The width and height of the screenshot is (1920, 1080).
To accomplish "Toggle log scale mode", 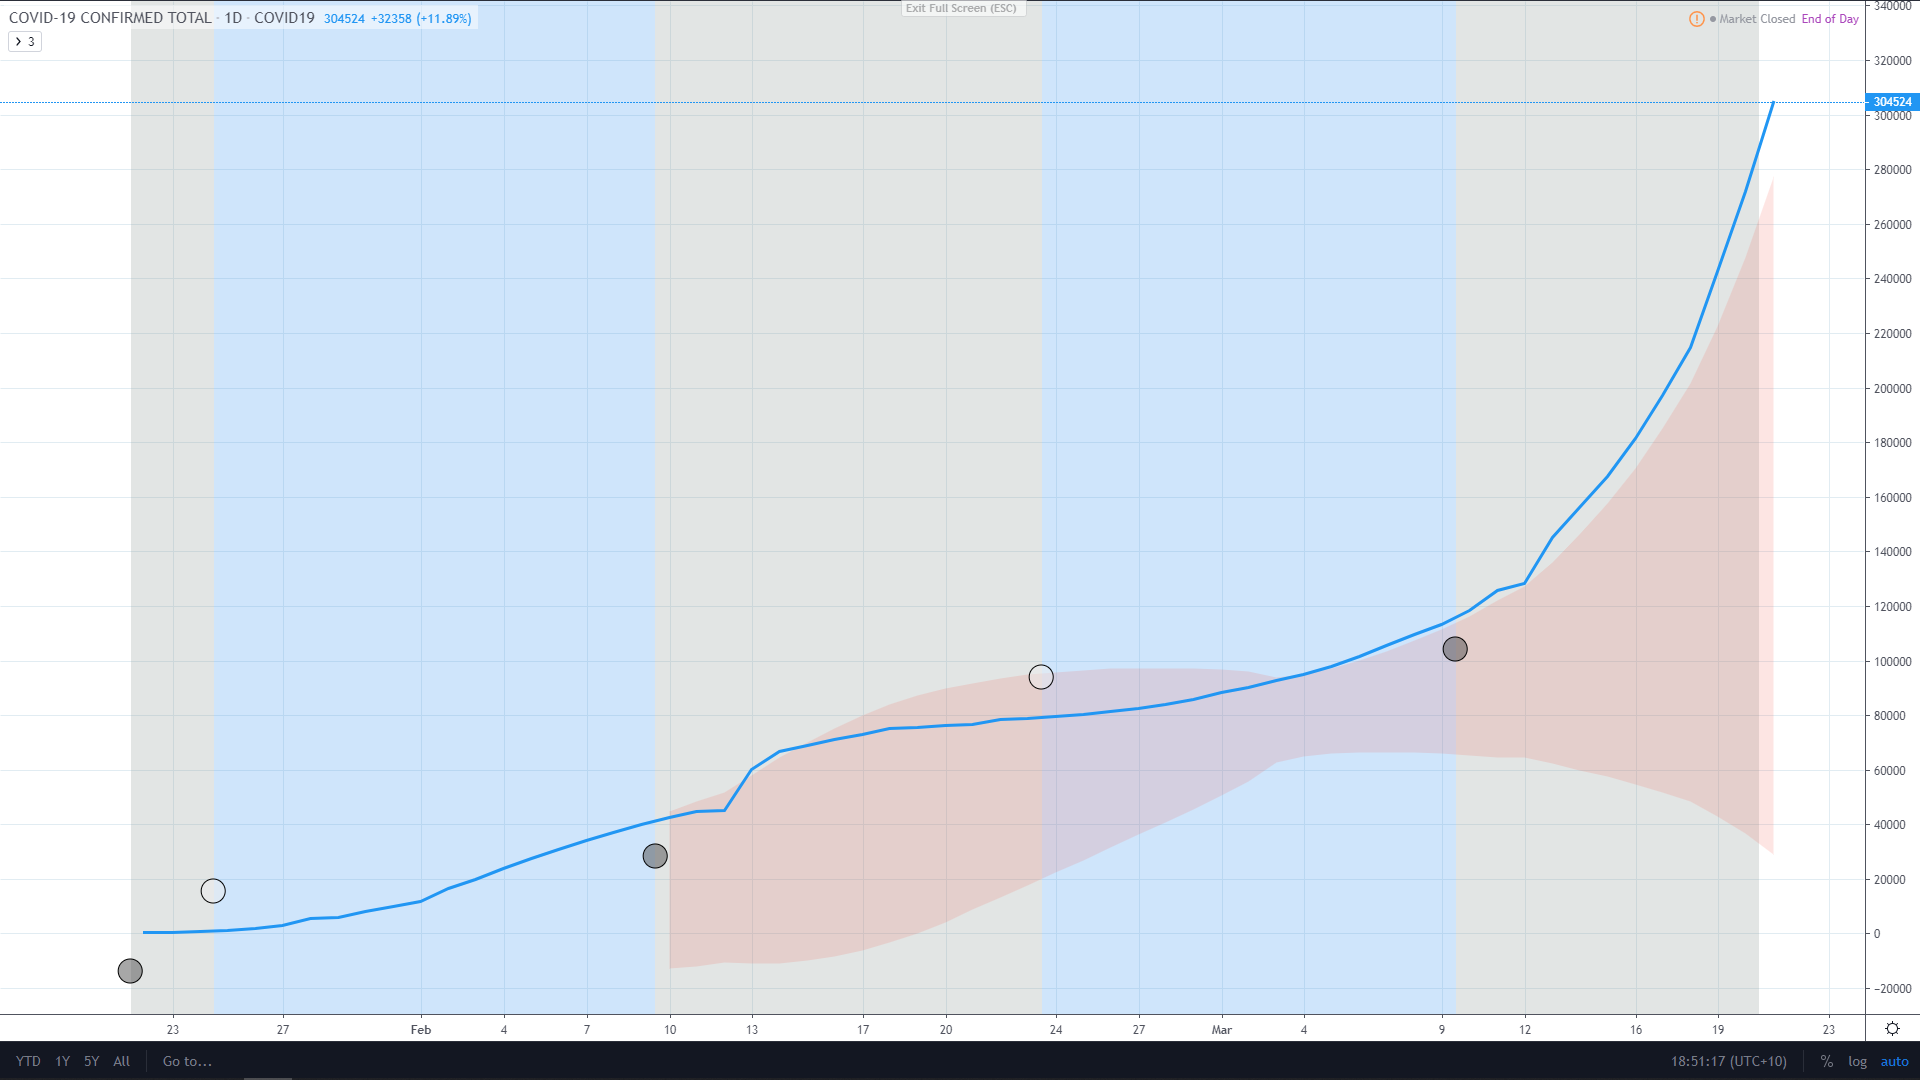I will click(1857, 1062).
